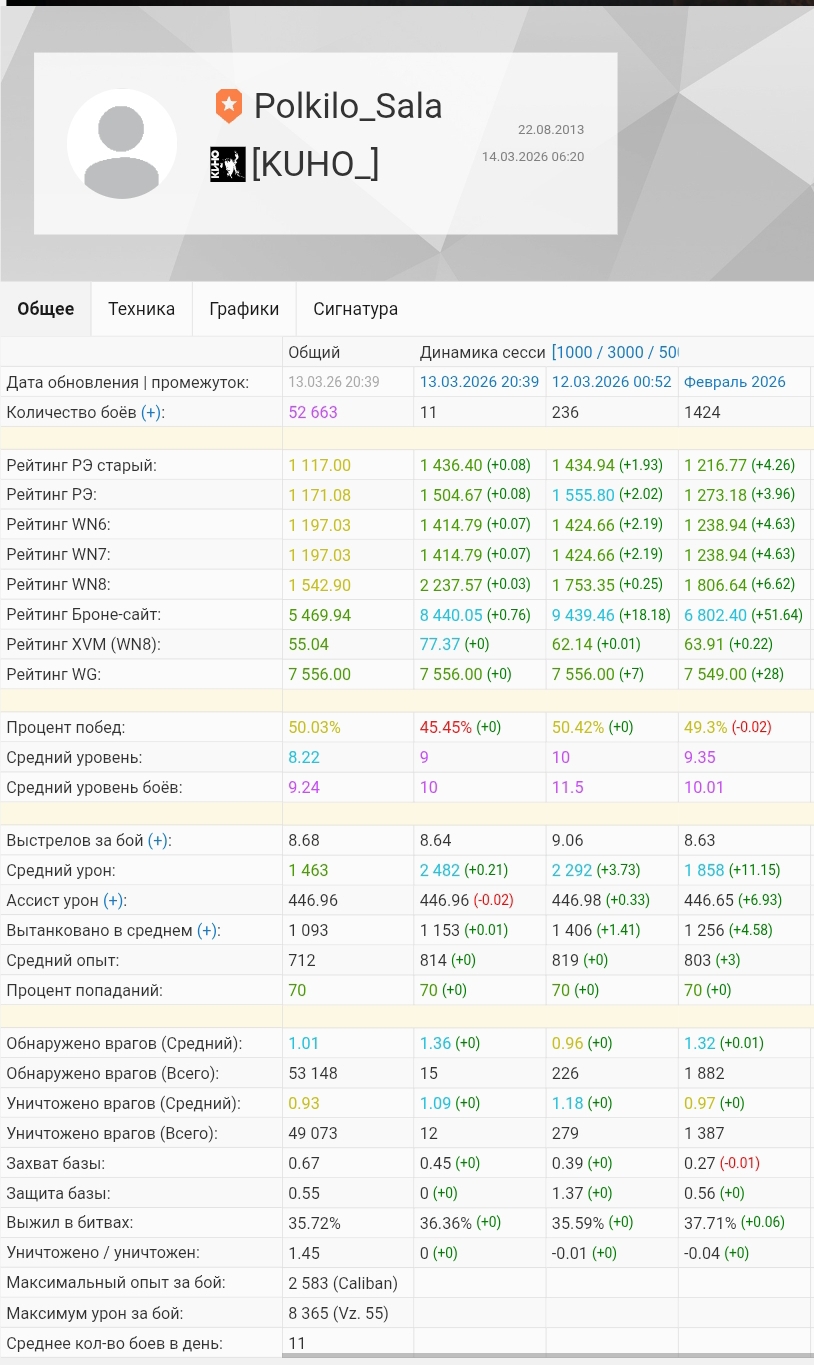Expand the plus next to Вытанковано в среднем

pyautogui.click(x=208, y=930)
